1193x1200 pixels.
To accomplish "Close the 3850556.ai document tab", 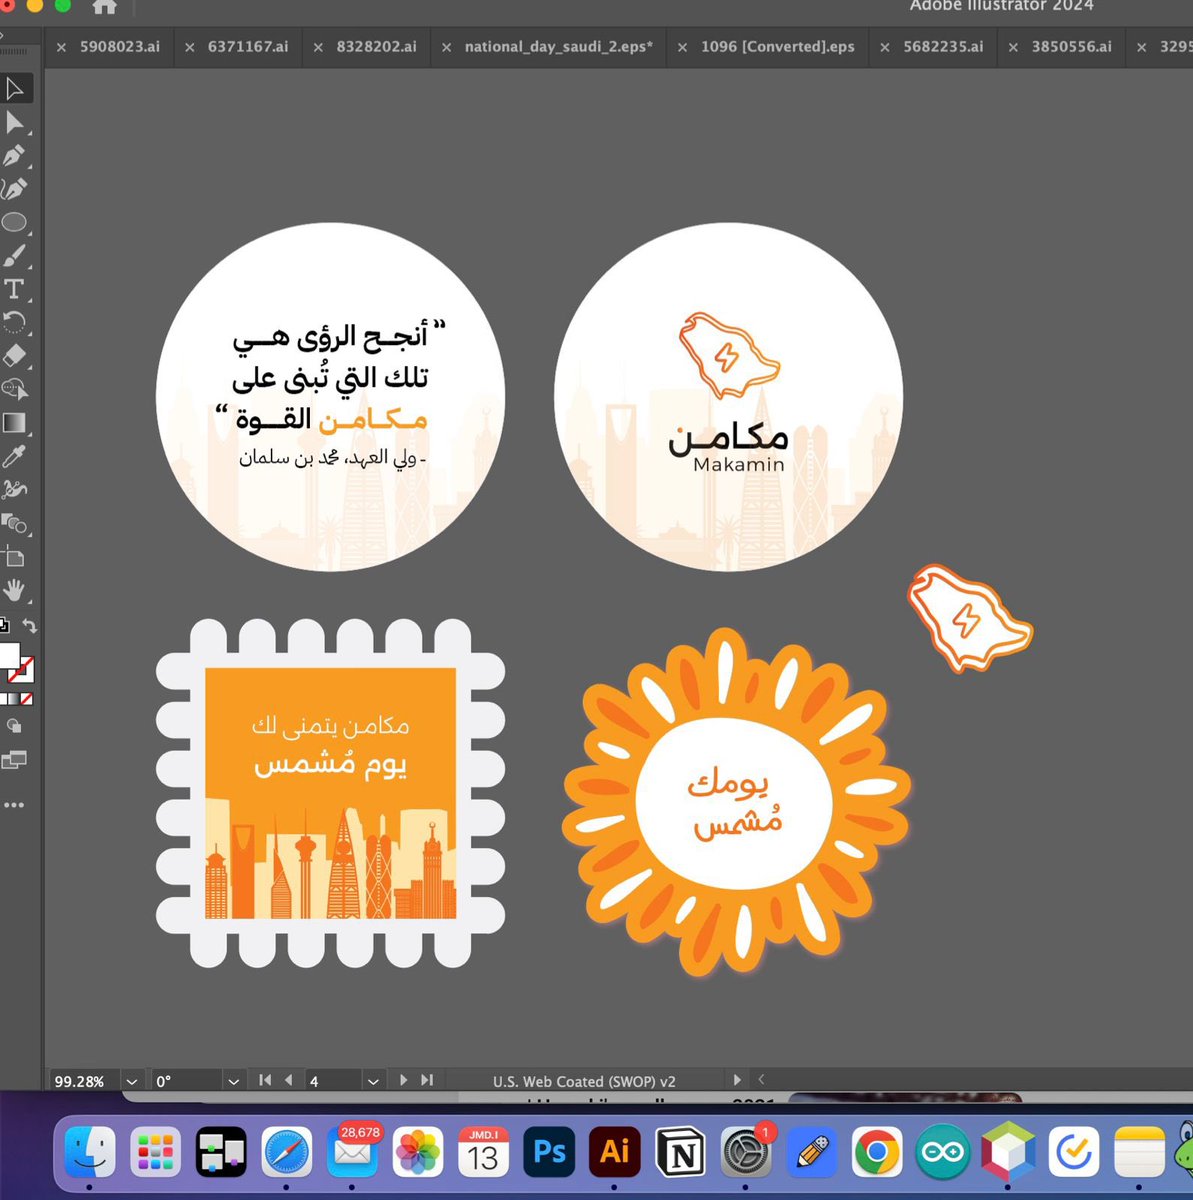I will click(x=1013, y=47).
